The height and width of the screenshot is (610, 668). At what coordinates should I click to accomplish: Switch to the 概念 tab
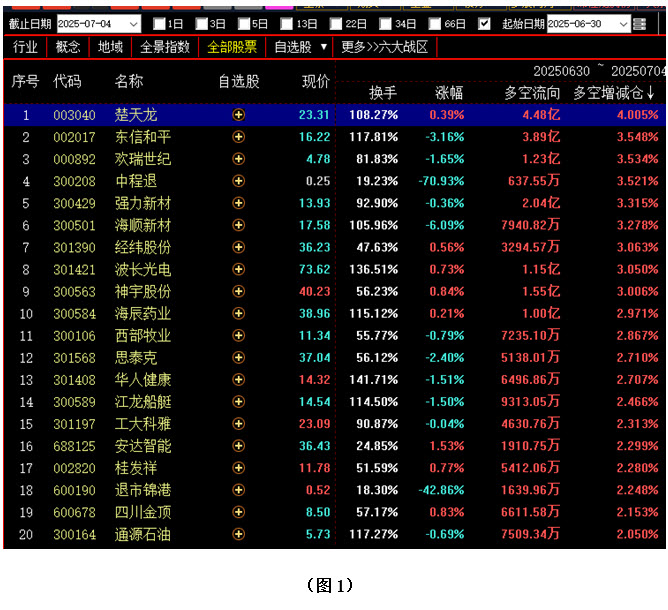click(x=68, y=46)
